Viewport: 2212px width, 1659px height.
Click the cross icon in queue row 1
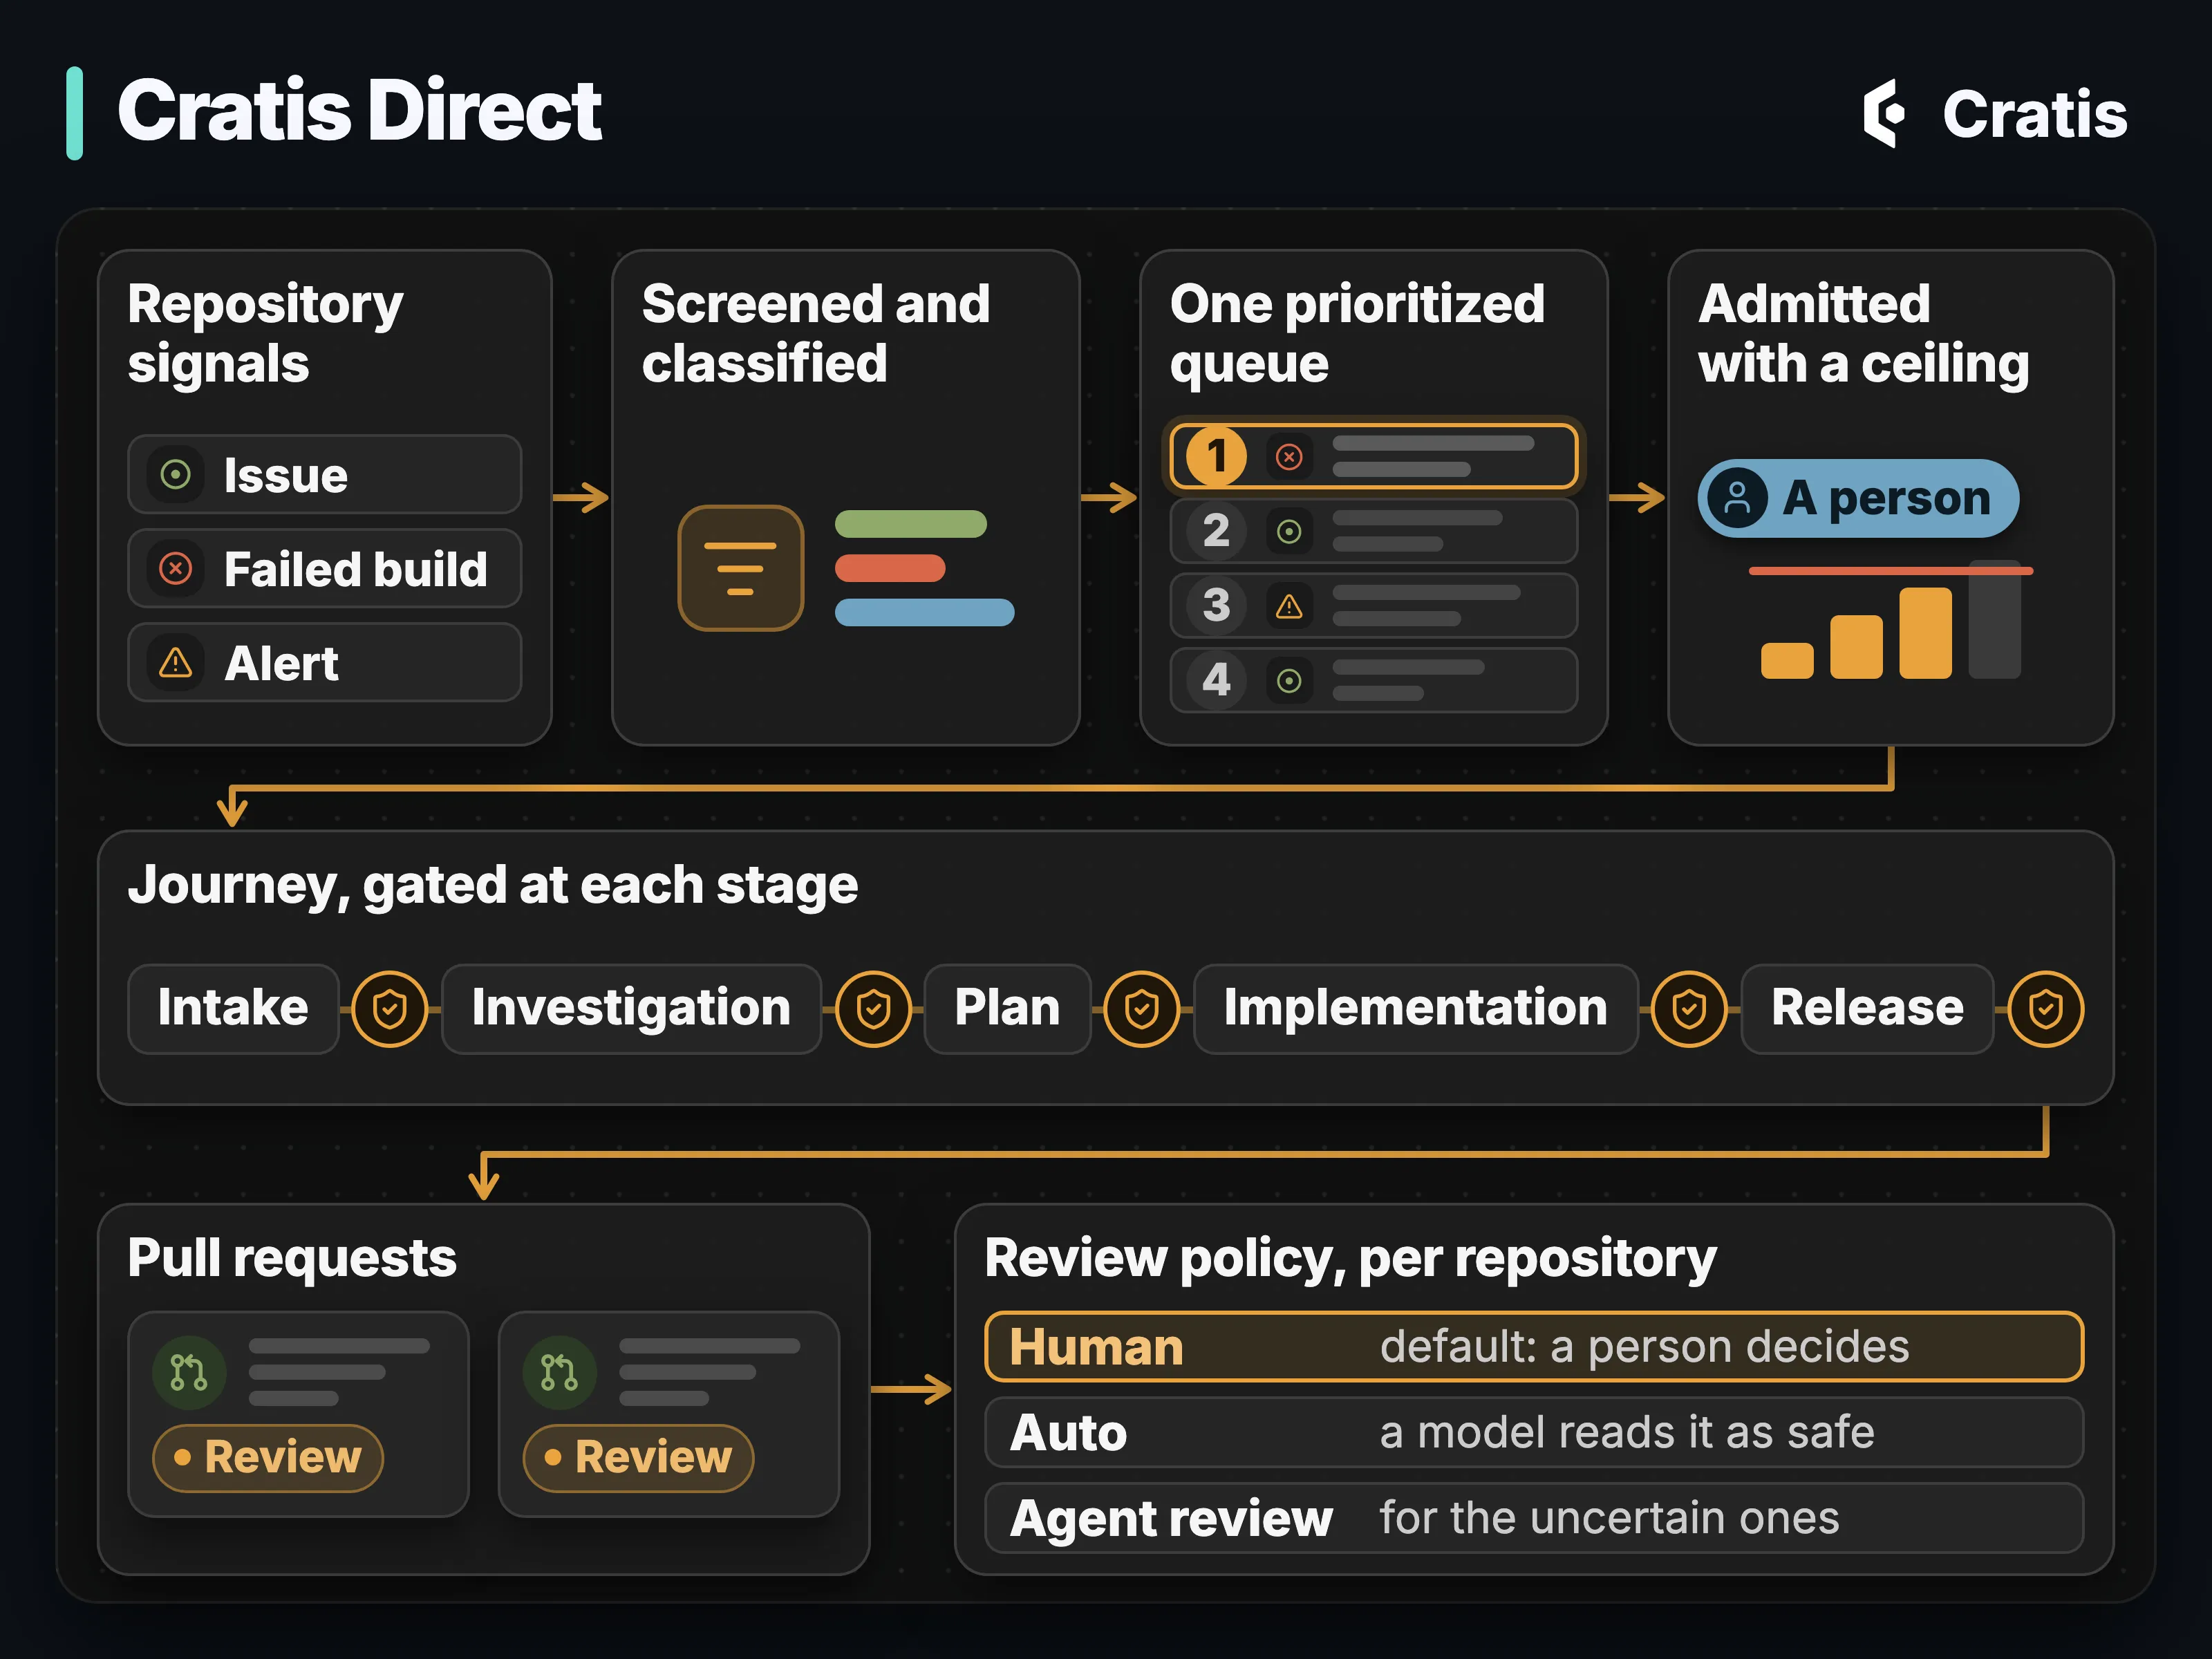(1289, 457)
